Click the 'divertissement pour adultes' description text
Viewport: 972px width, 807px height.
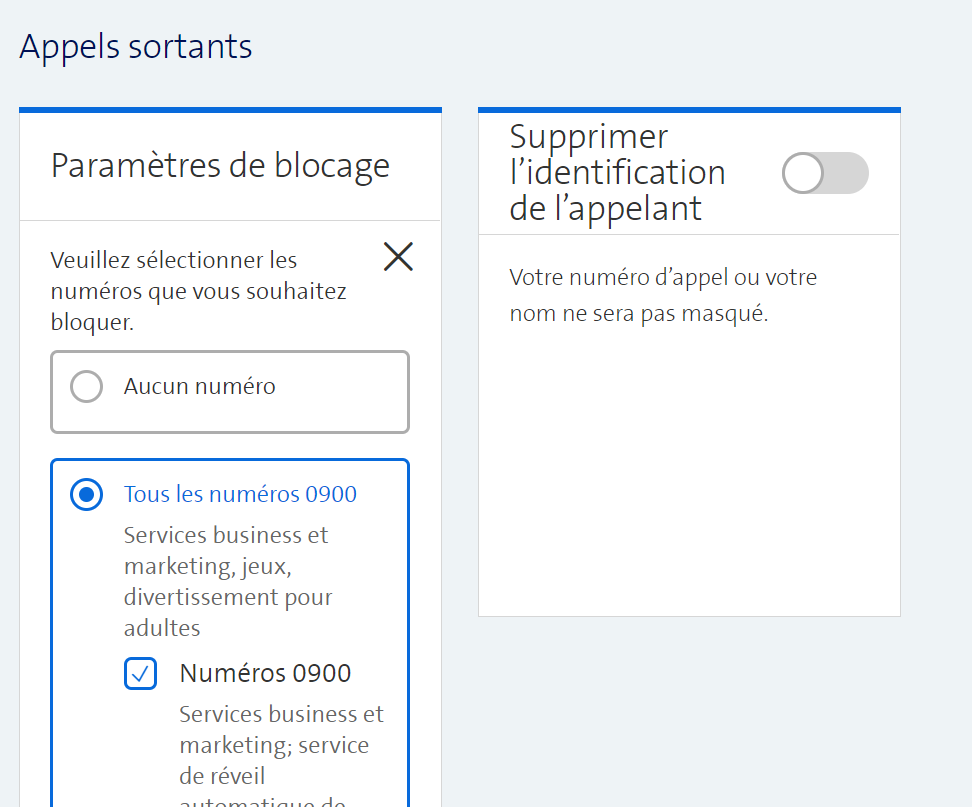[227, 612]
